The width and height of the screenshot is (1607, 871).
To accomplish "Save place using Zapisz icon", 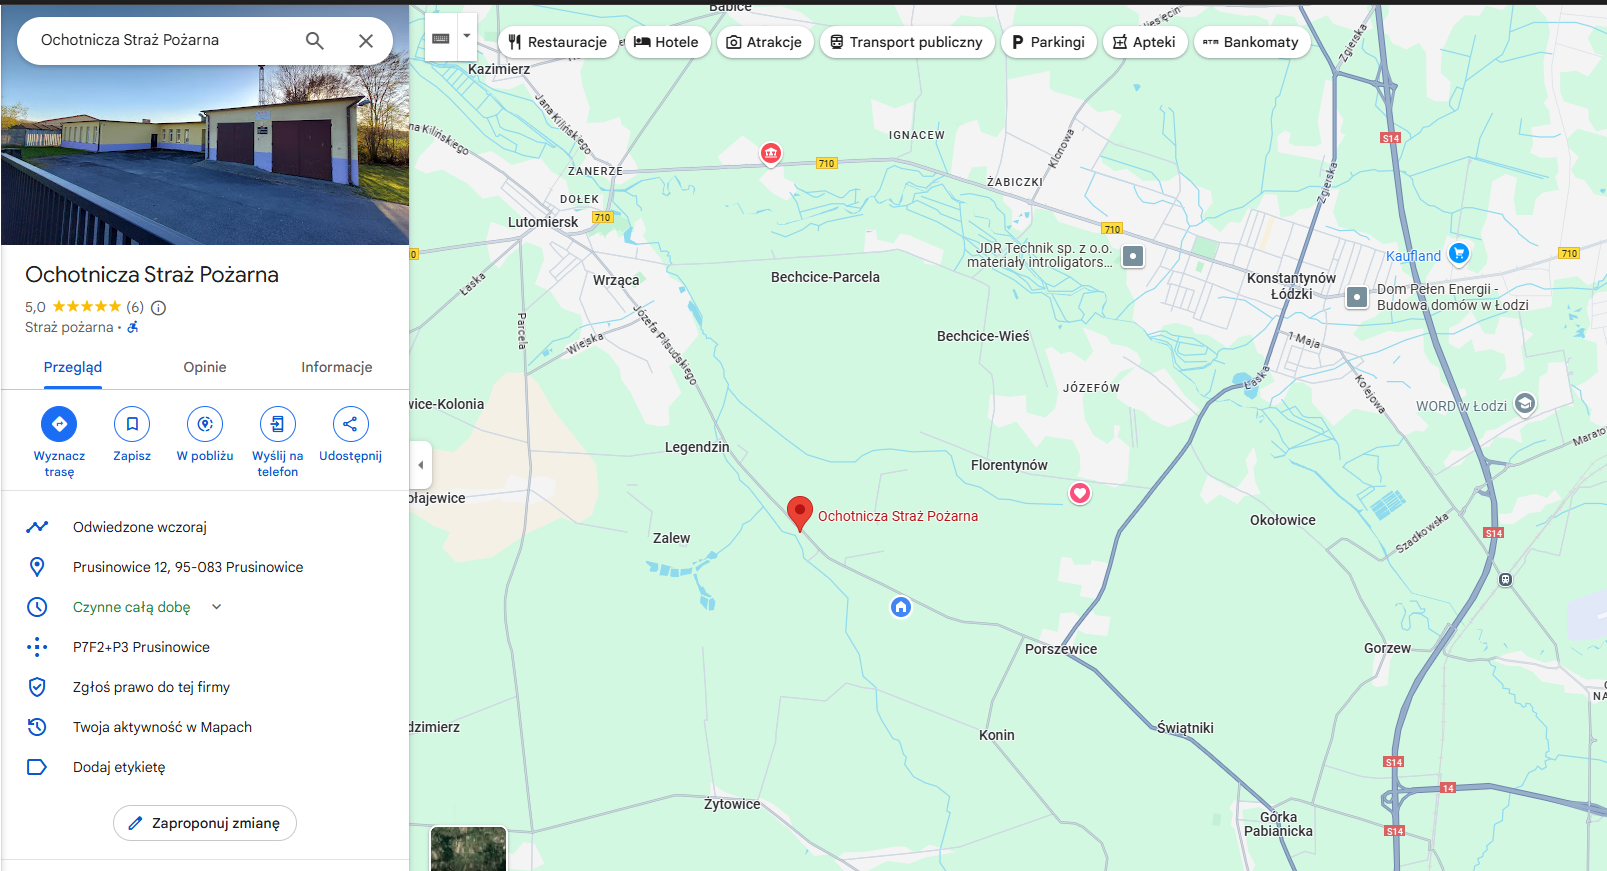I will click(132, 424).
